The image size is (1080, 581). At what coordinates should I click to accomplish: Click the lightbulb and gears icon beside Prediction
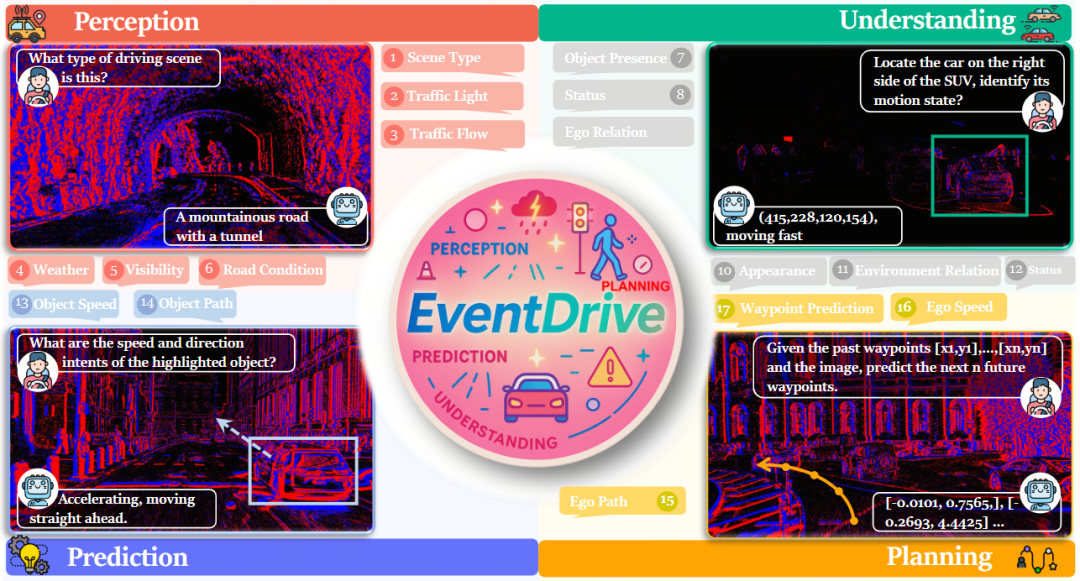click(x=28, y=556)
